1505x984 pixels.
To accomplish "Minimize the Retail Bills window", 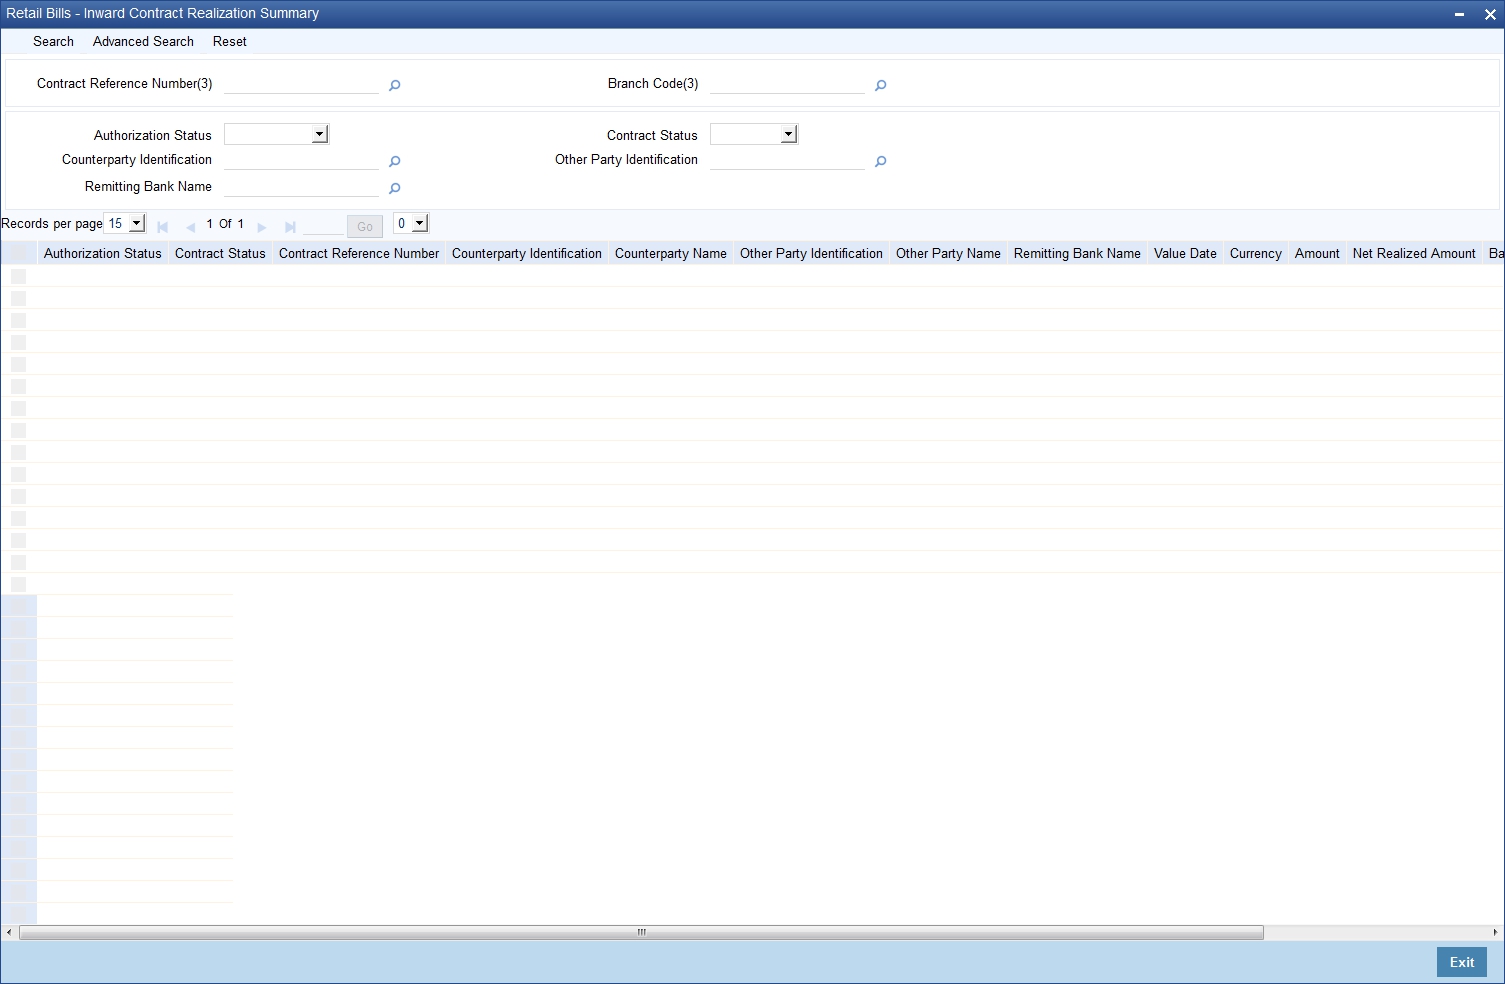I will click(x=1460, y=15).
